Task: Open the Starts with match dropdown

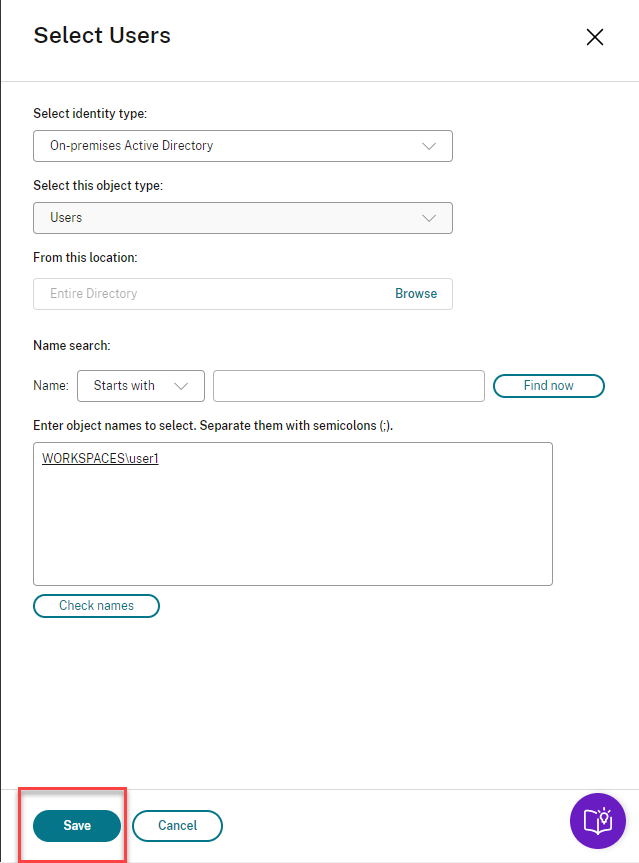Action: point(140,386)
